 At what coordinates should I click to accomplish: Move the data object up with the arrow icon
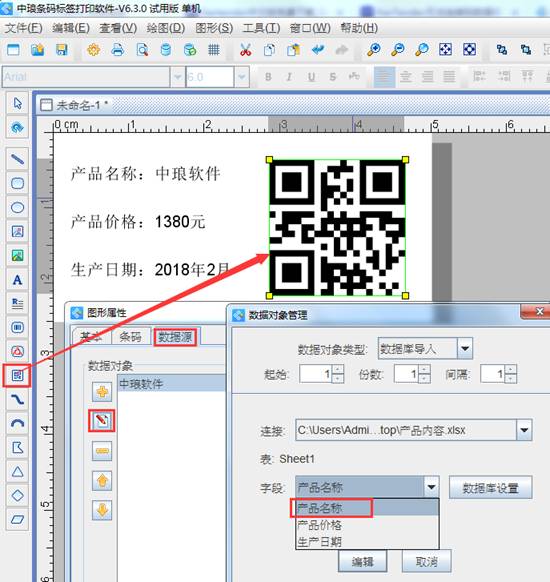pyautogui.click(x=102, y=481)
